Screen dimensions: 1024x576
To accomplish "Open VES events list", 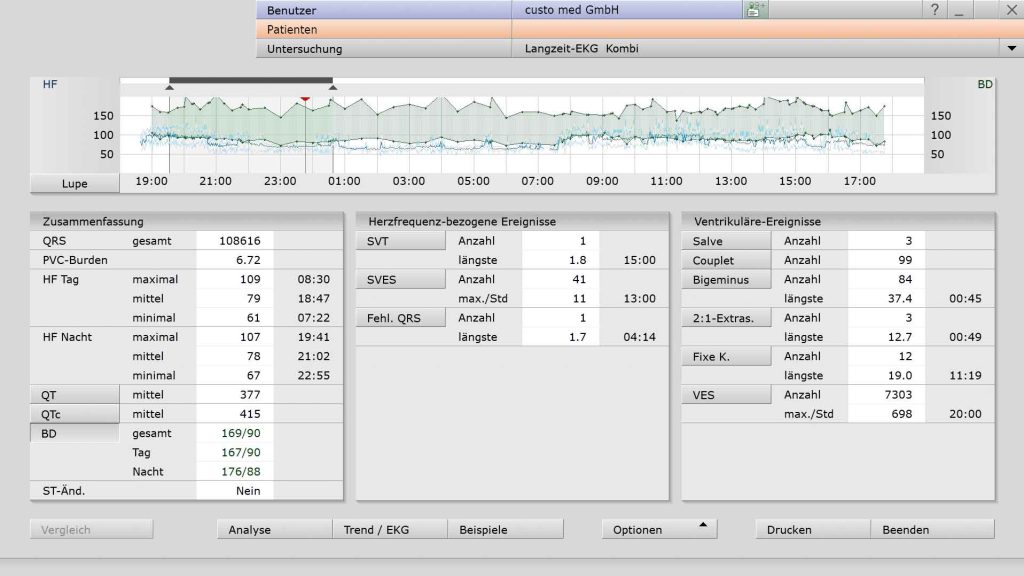I will [x=726, y=395].
